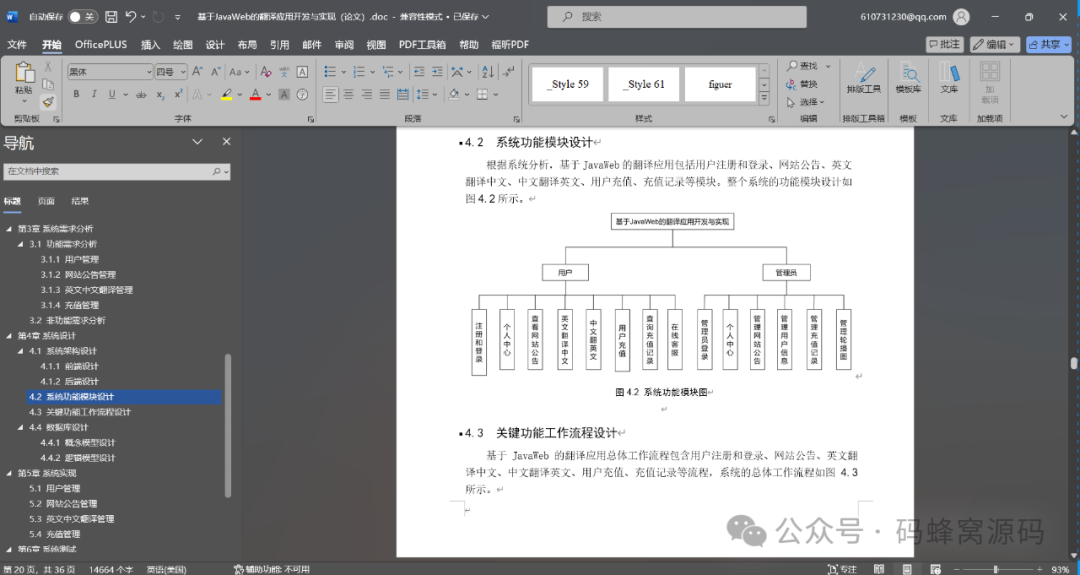1080x575 pixels.
Task: Click the Paste (粘贴) clipboard icon
Action: point(23,73)
